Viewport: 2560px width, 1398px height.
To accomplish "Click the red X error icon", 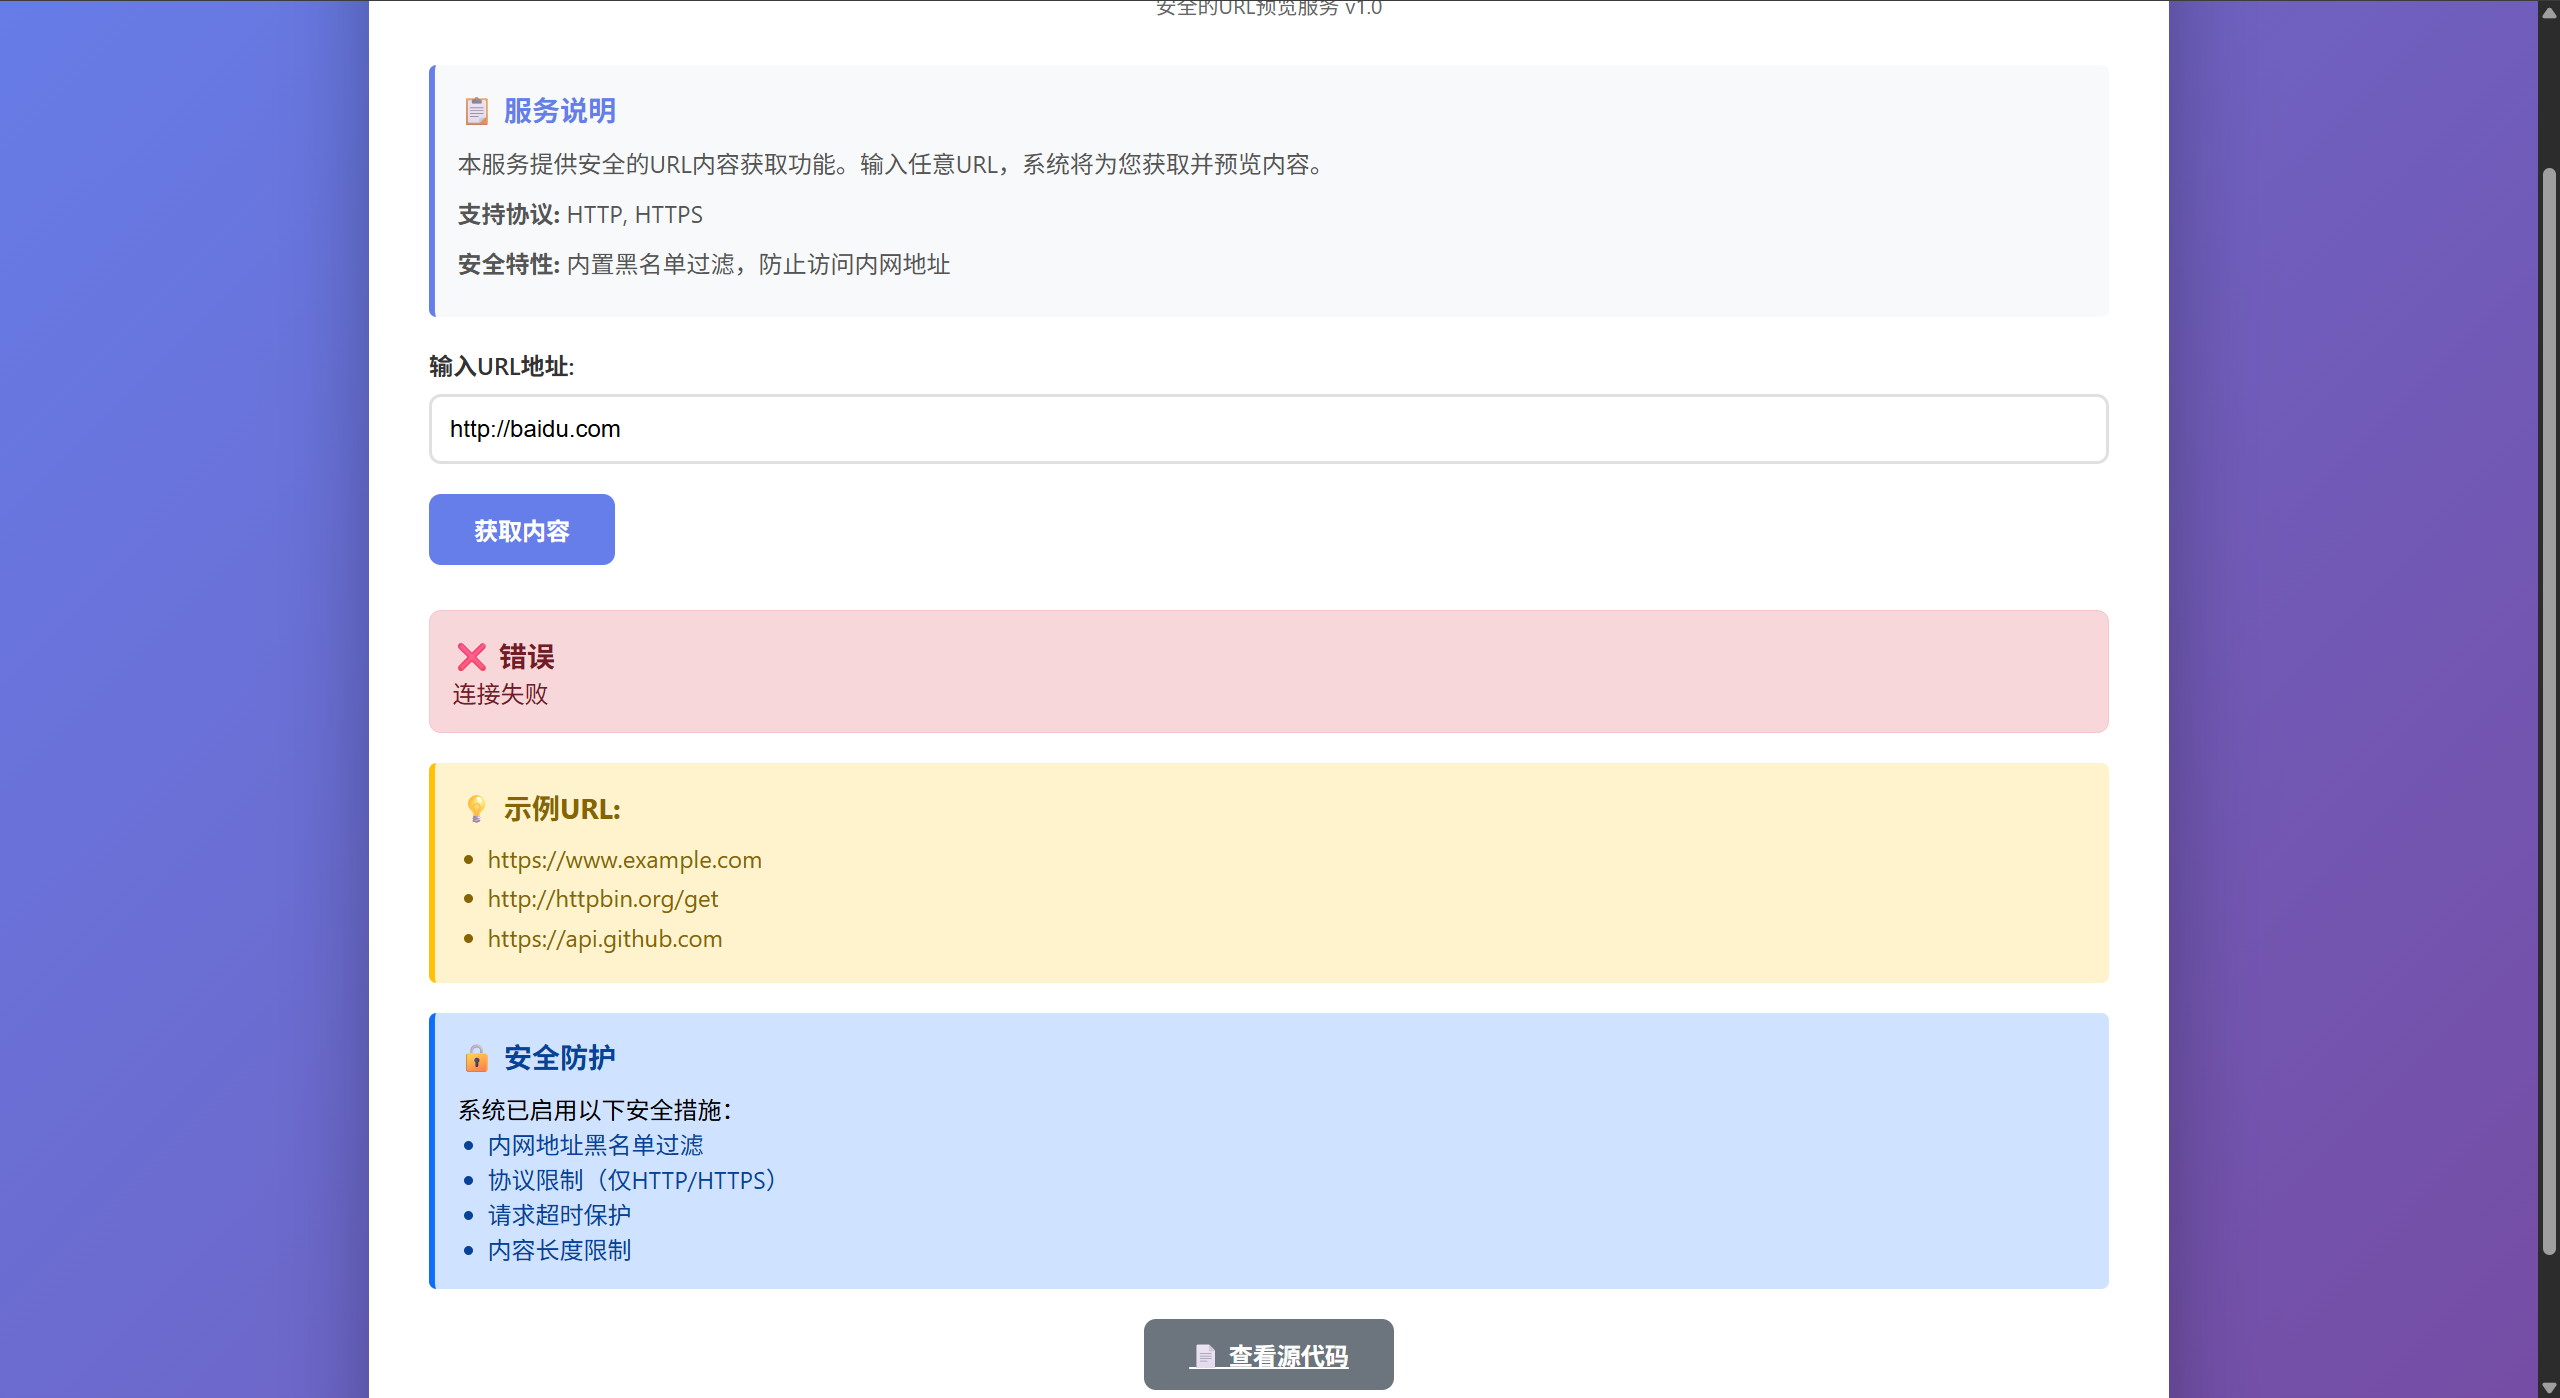I will (x=471, y=657).
